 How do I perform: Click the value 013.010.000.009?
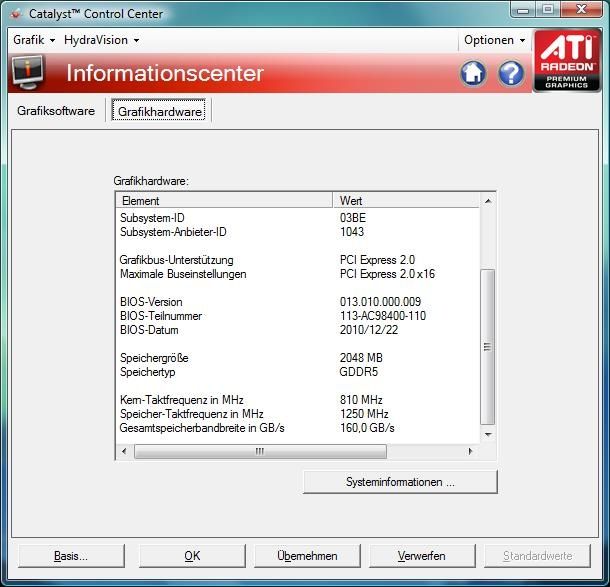coord(380,302)
